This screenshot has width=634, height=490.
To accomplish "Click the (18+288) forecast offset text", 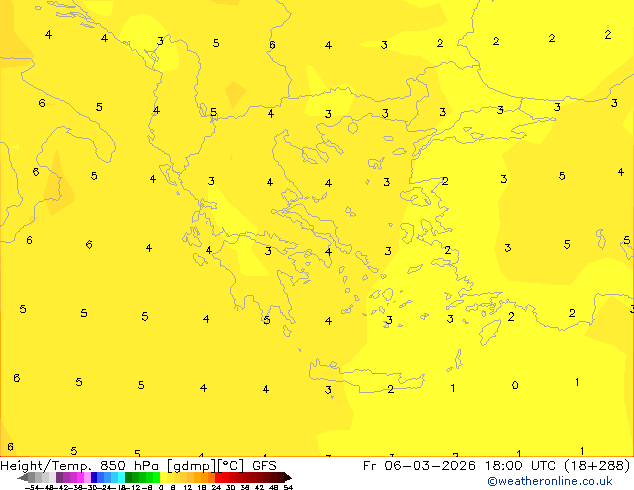I will click(598, 466).
